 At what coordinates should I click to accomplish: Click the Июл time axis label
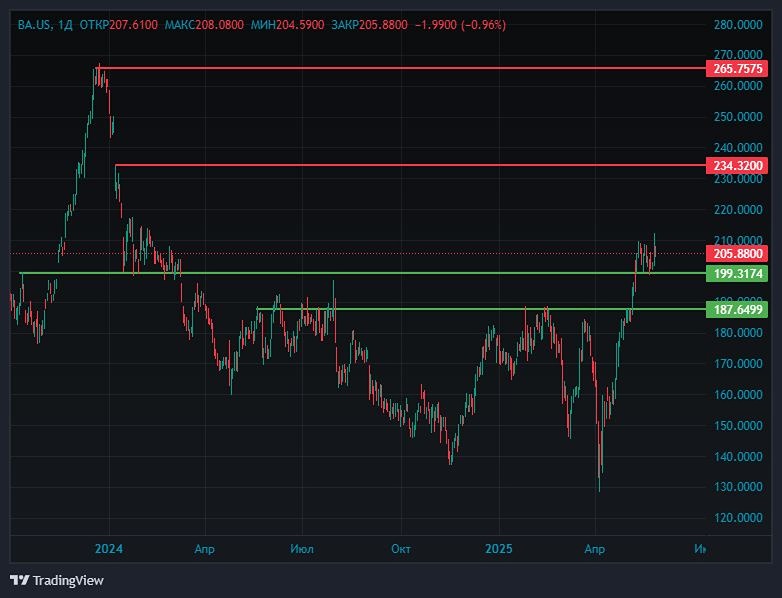tap(302, 549)
